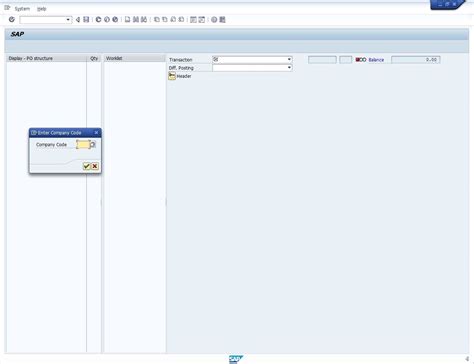Go to Previous Page icon

pyautogui.click(x=165, y=20)
